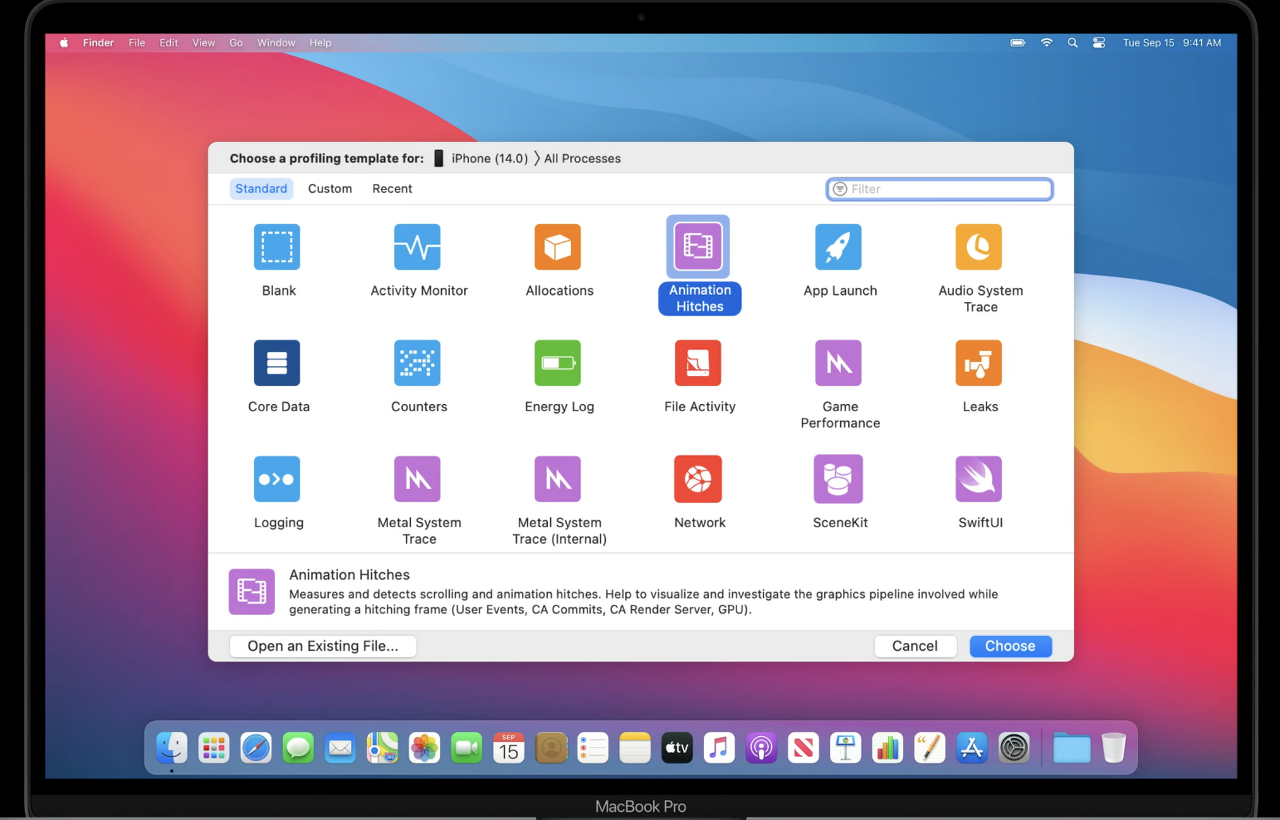Screen dimensions: 1280x820
Task: Click the Spotlight search icon
Action: tap(1073, 43)
